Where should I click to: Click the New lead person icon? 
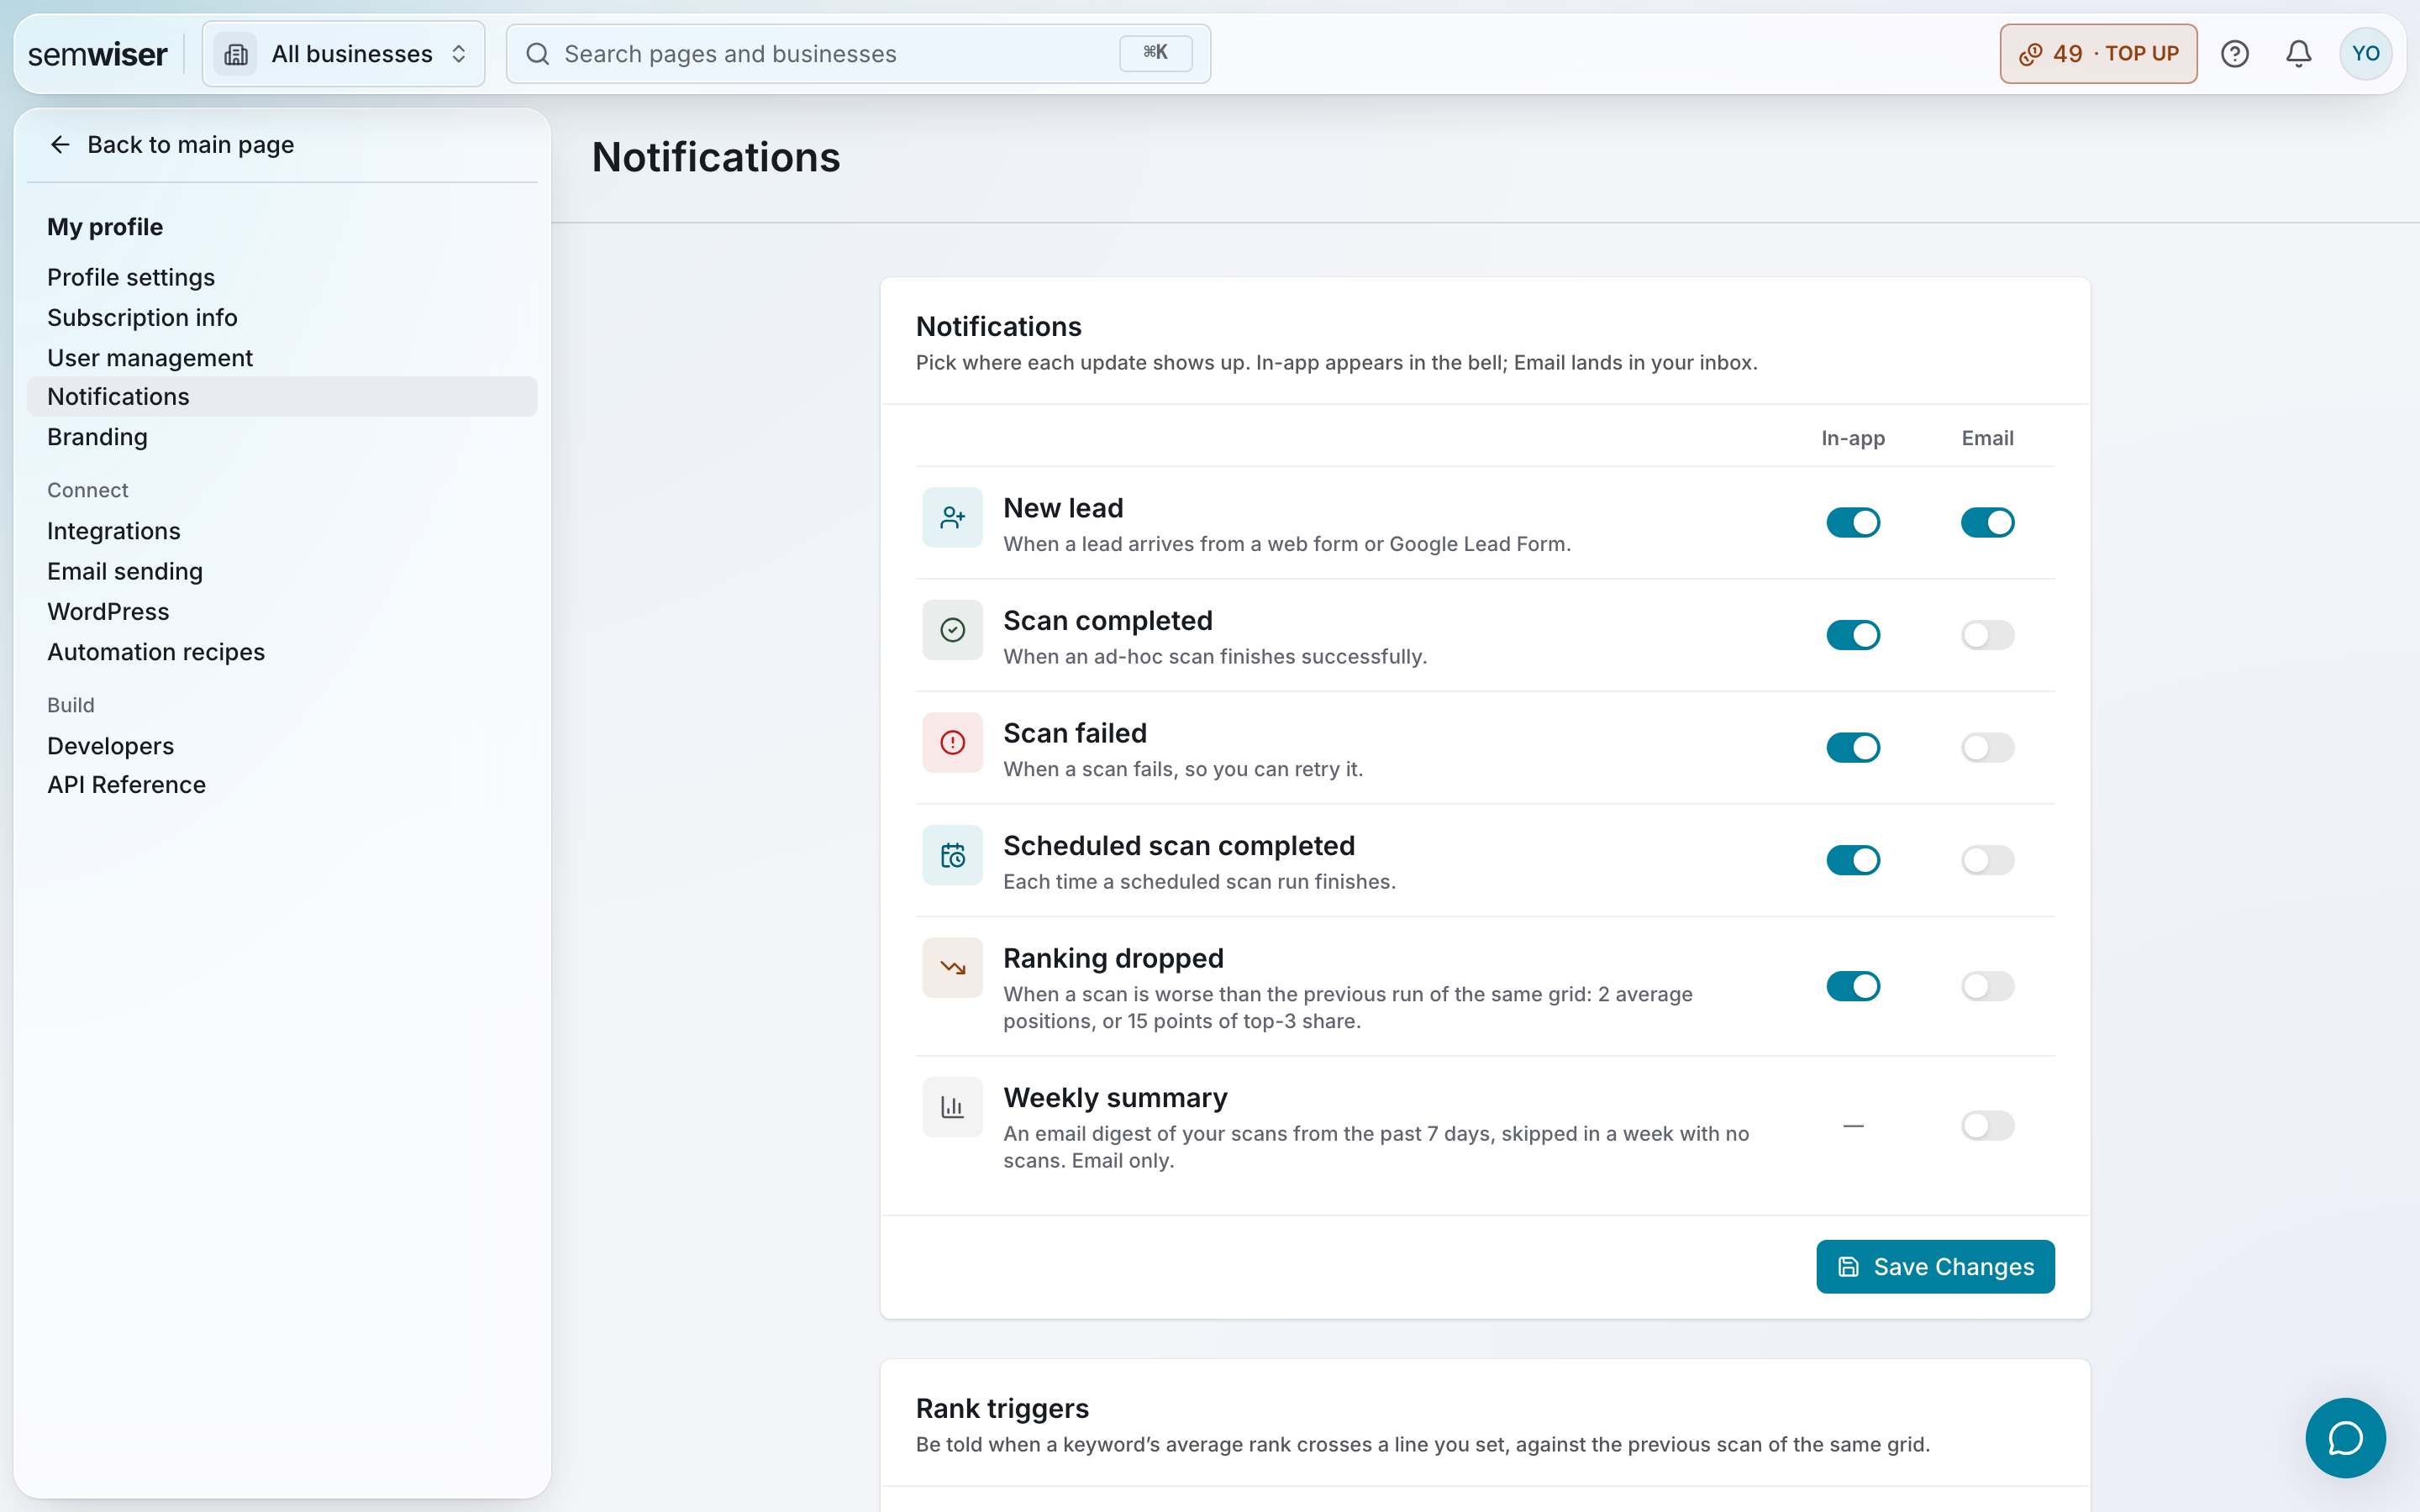(x=952, y=518)
